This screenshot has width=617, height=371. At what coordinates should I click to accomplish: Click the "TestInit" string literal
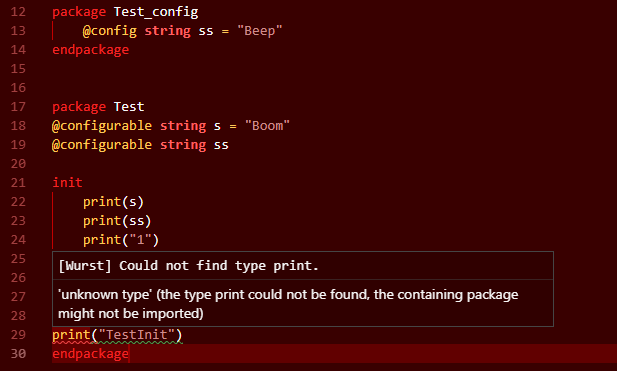[x=137, y=335]
